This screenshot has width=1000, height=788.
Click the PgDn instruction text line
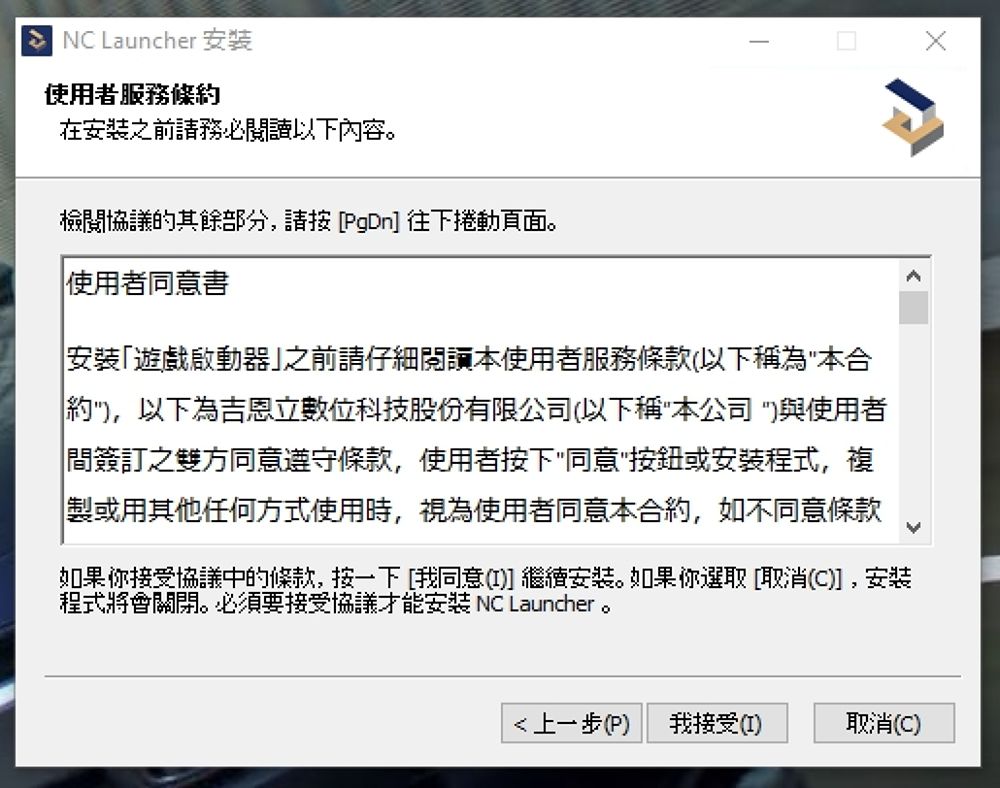[x=309, y=221]
